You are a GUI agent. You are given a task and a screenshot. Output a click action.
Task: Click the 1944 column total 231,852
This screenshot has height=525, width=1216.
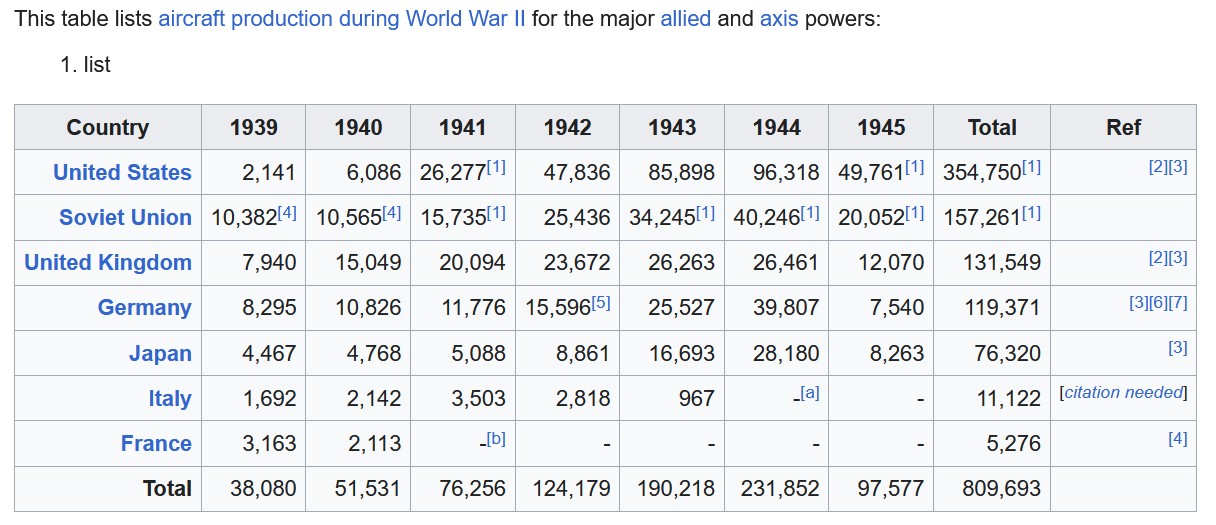(x=781, y=488)
